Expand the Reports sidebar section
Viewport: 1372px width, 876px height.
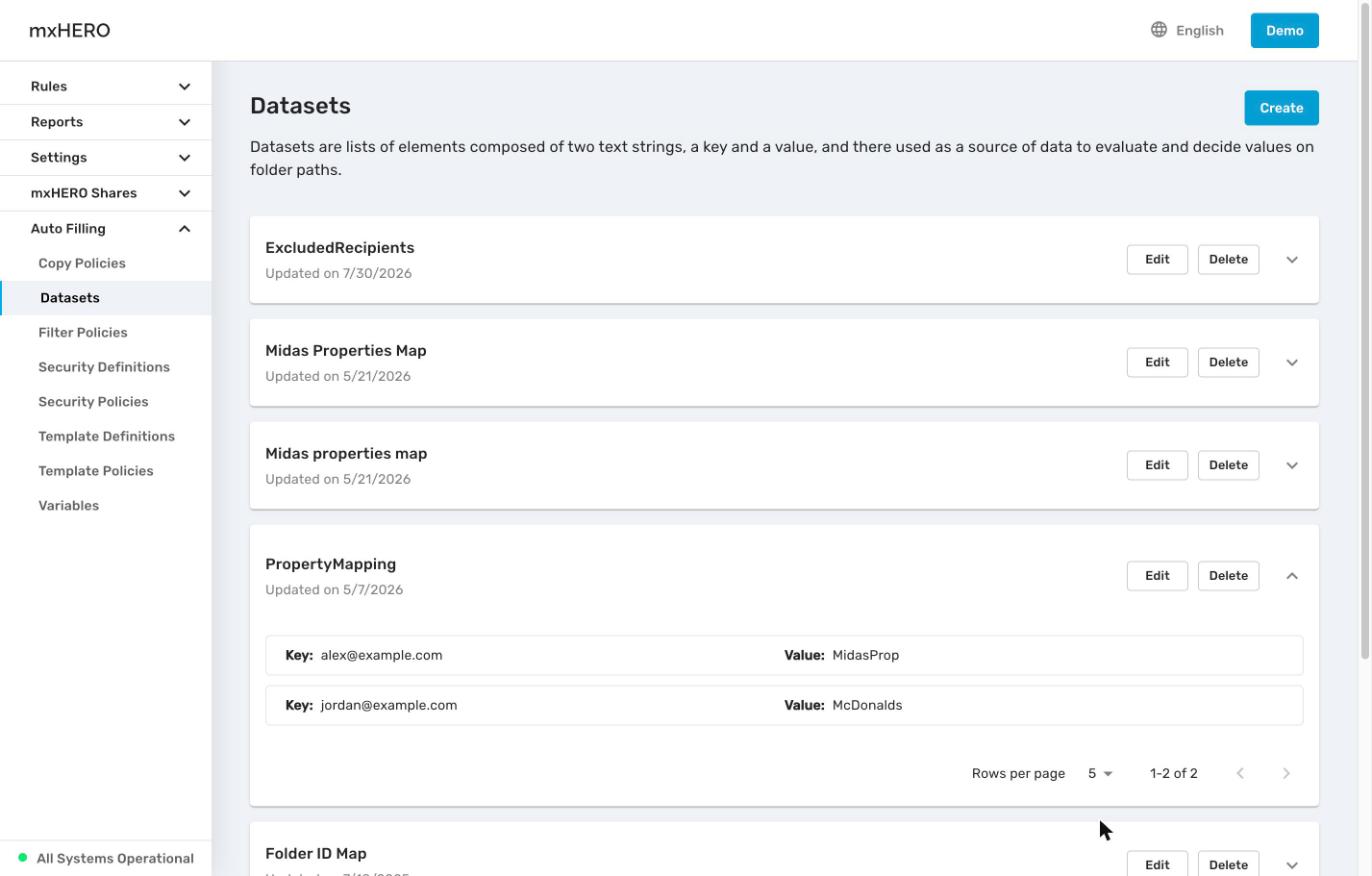click(x=106, y=122)
